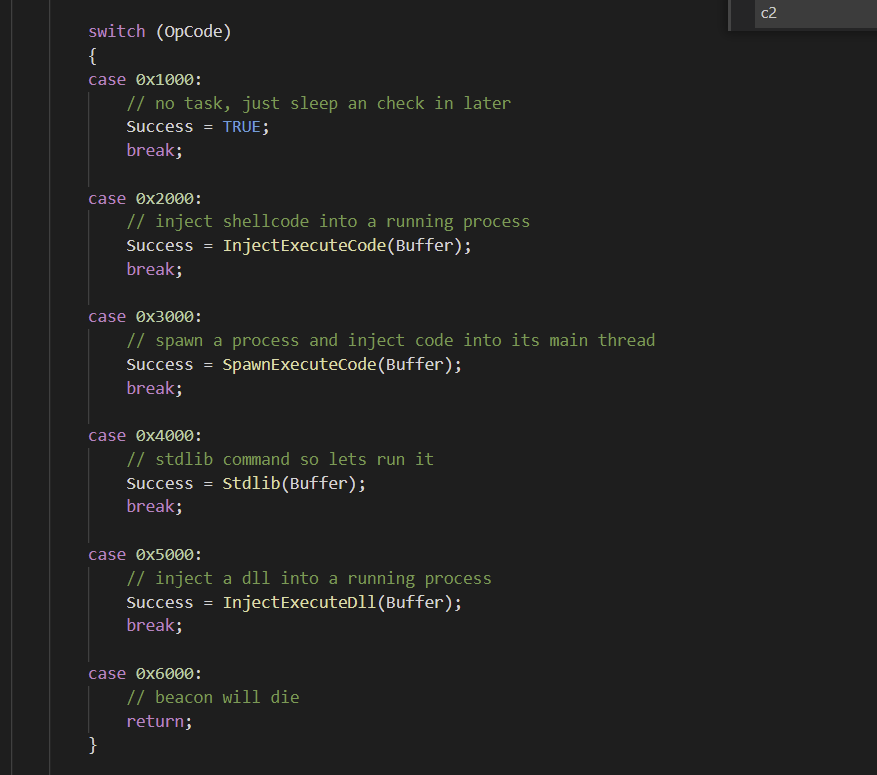Viewport: 877px width, 775px height.
Task: Click comment "stdlib command so lets run it"
Action: tap(280, 460)
